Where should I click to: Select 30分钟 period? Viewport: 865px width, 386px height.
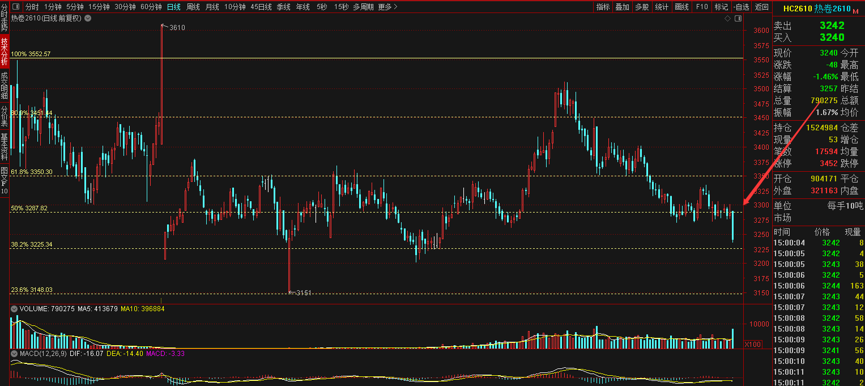[x=125, y=7]
